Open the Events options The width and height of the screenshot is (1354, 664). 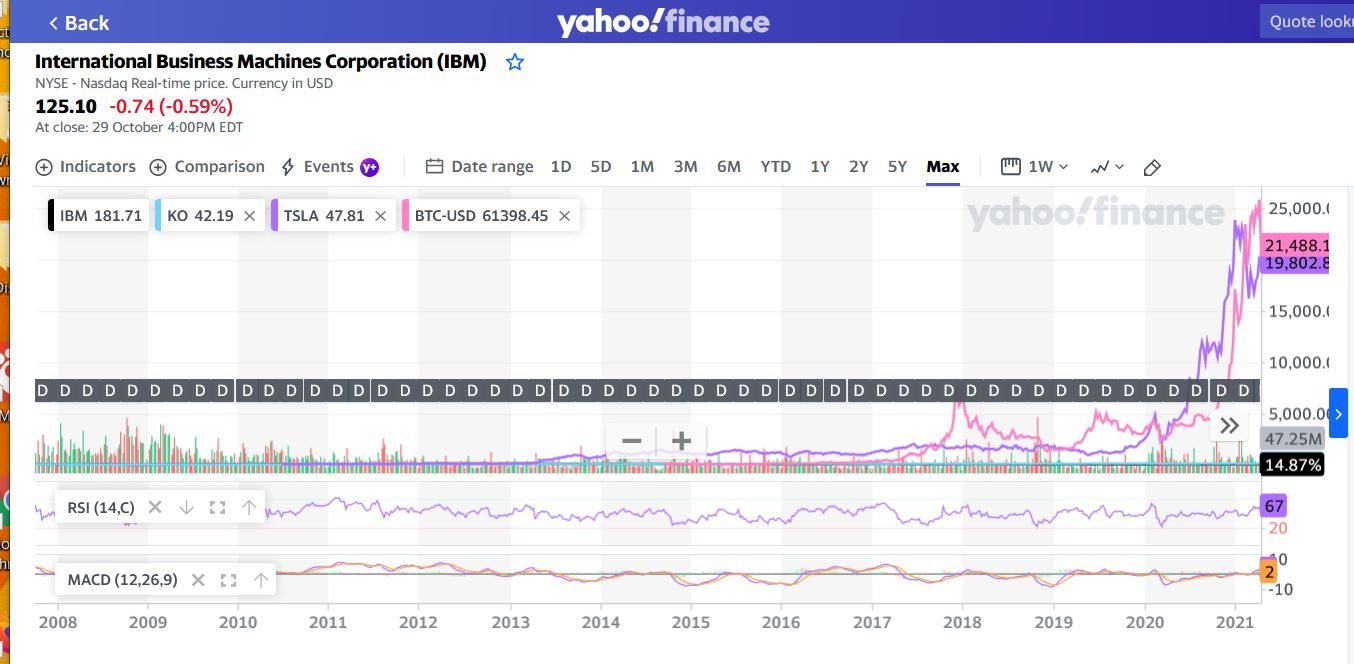329,167
